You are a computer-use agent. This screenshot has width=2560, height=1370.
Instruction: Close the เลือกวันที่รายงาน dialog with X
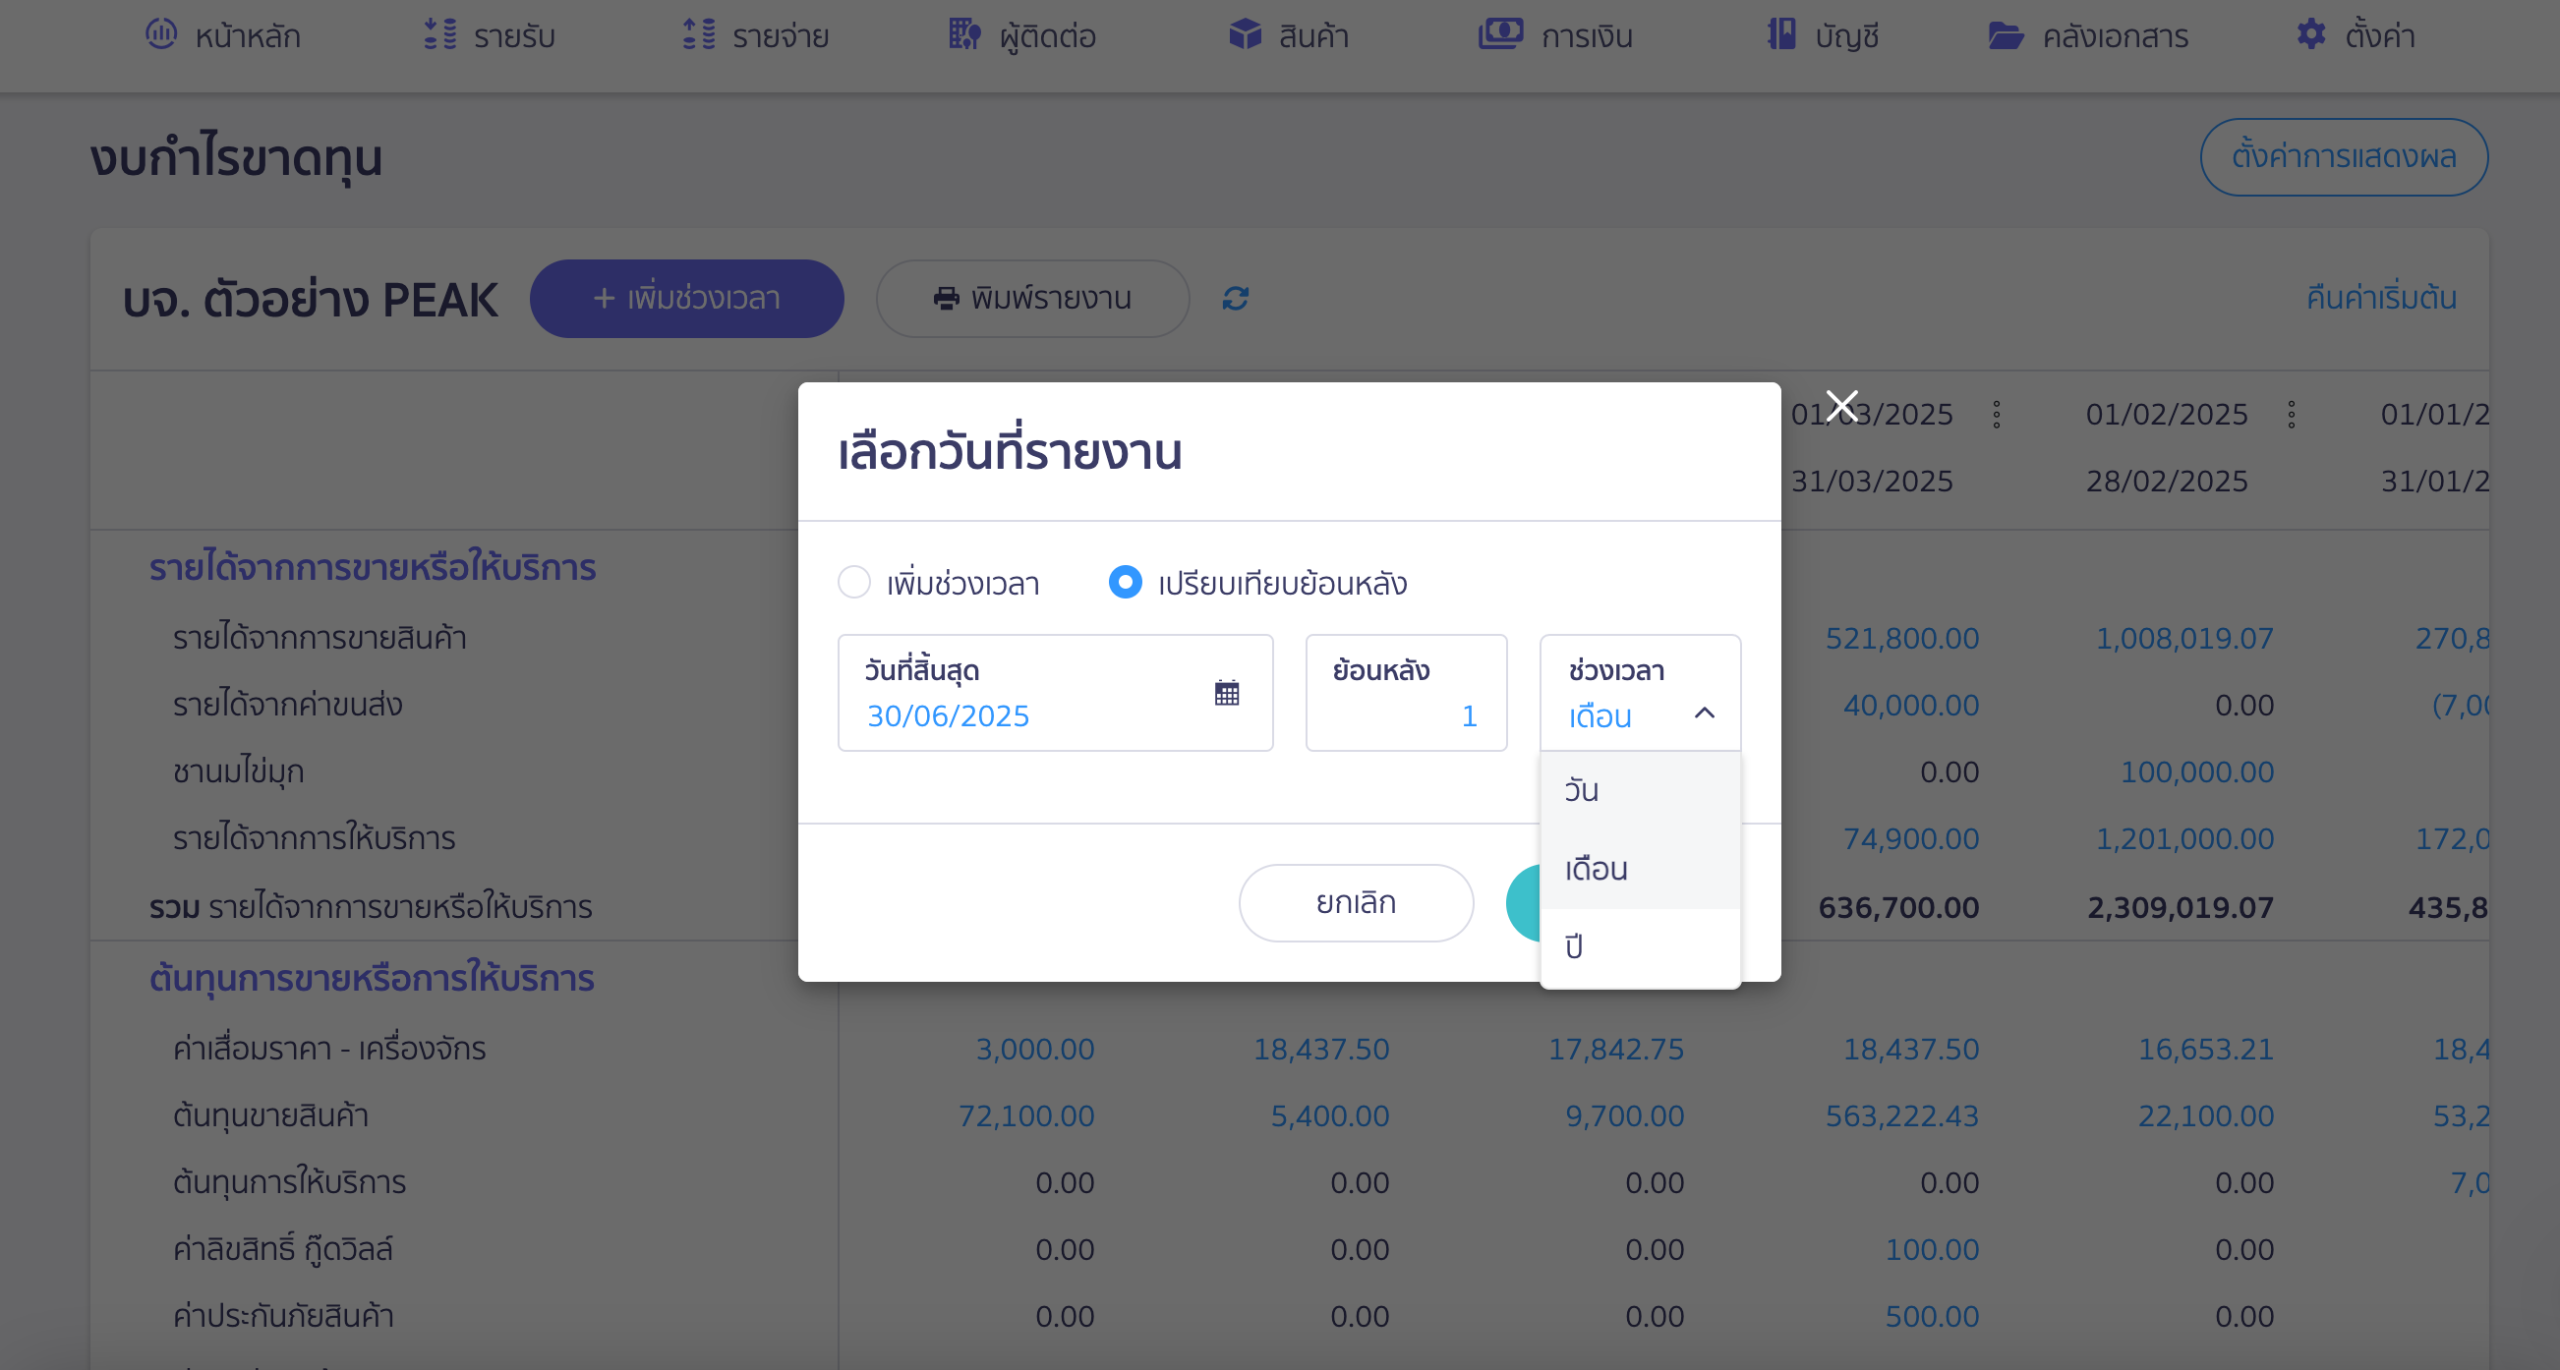click(x=1842, y=406)
